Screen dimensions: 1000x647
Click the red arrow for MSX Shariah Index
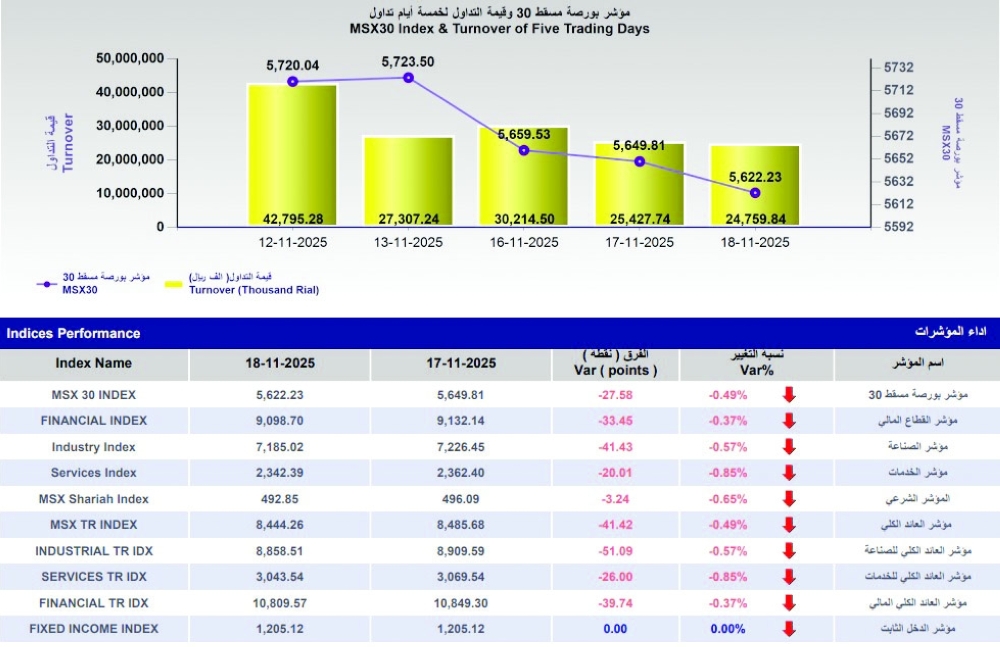pos(789,499)
